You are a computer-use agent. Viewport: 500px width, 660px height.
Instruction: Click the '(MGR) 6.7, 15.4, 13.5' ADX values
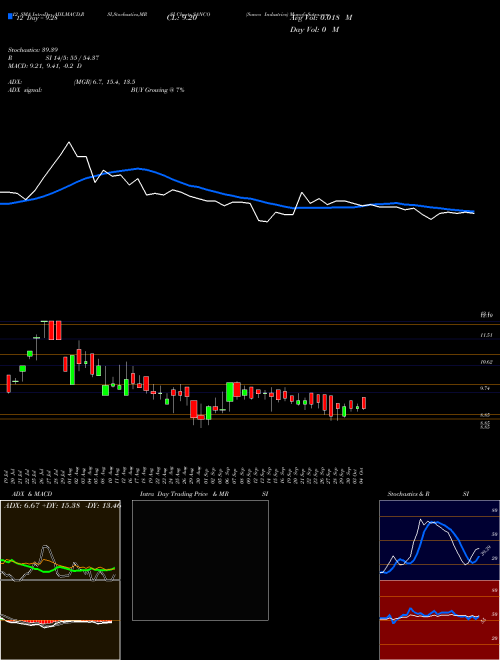[104, 82]
